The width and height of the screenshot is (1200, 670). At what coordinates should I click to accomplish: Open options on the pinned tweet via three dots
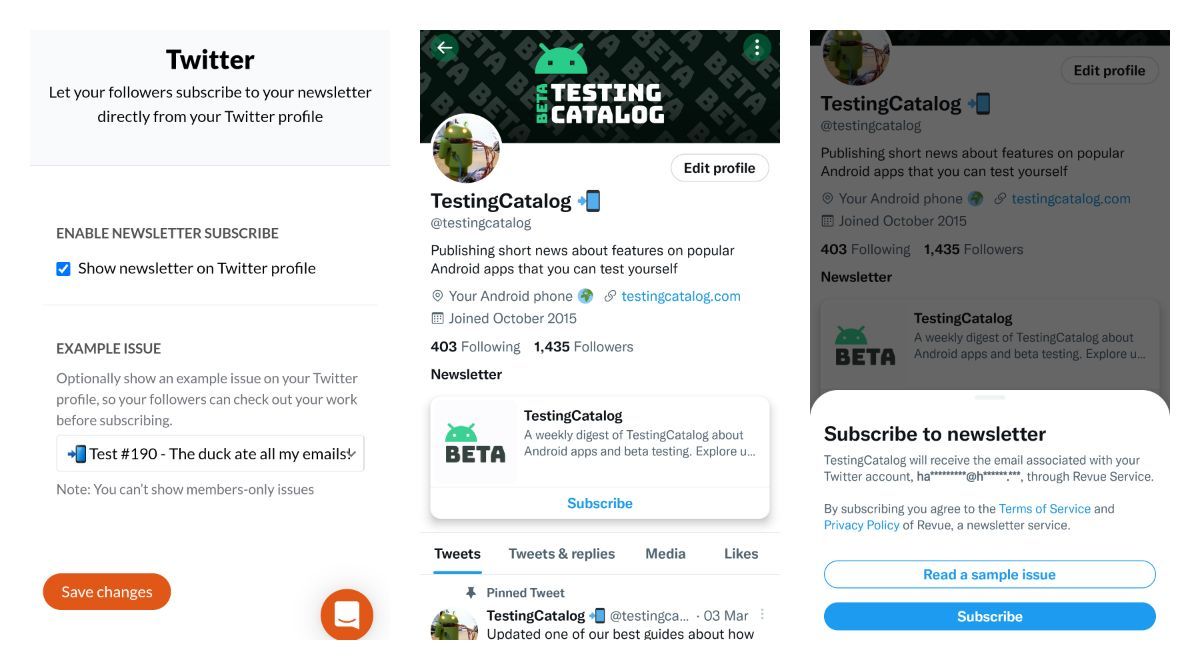[762, 615]
